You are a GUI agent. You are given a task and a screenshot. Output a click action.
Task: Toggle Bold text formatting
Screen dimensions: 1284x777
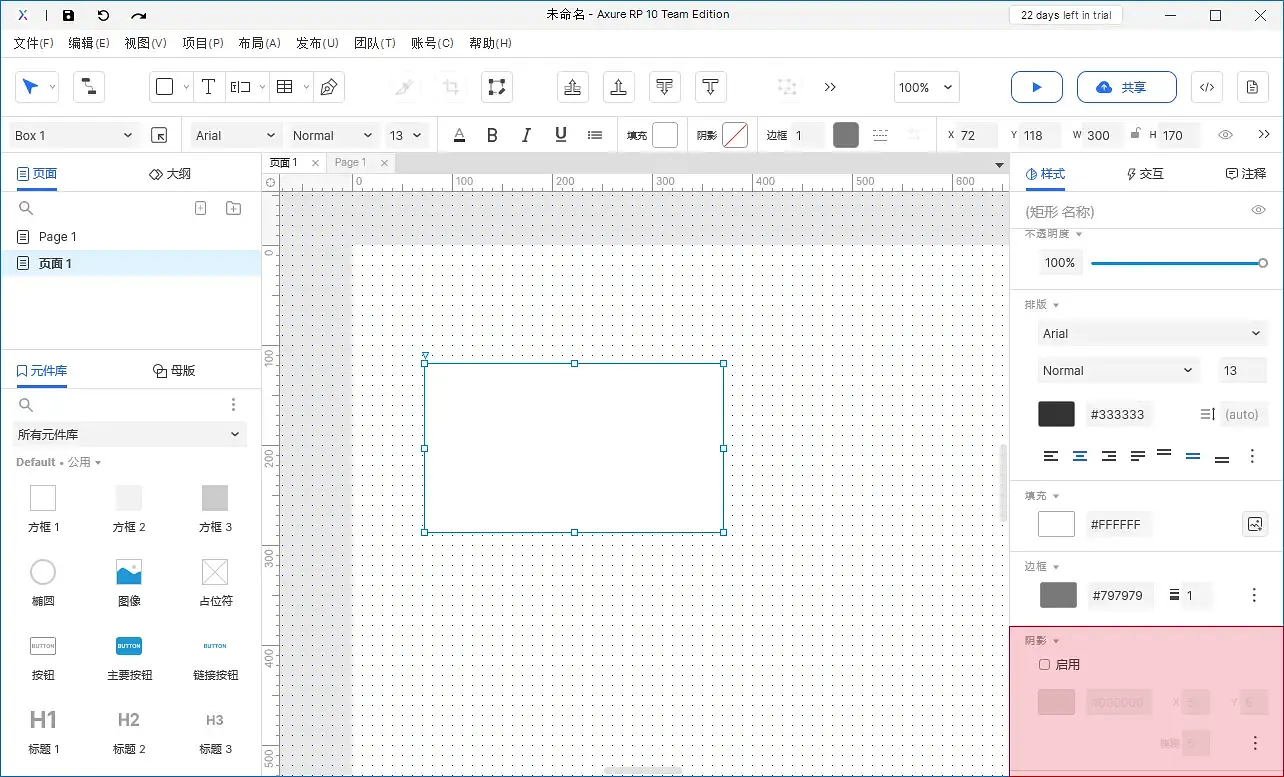coord(492,135)
